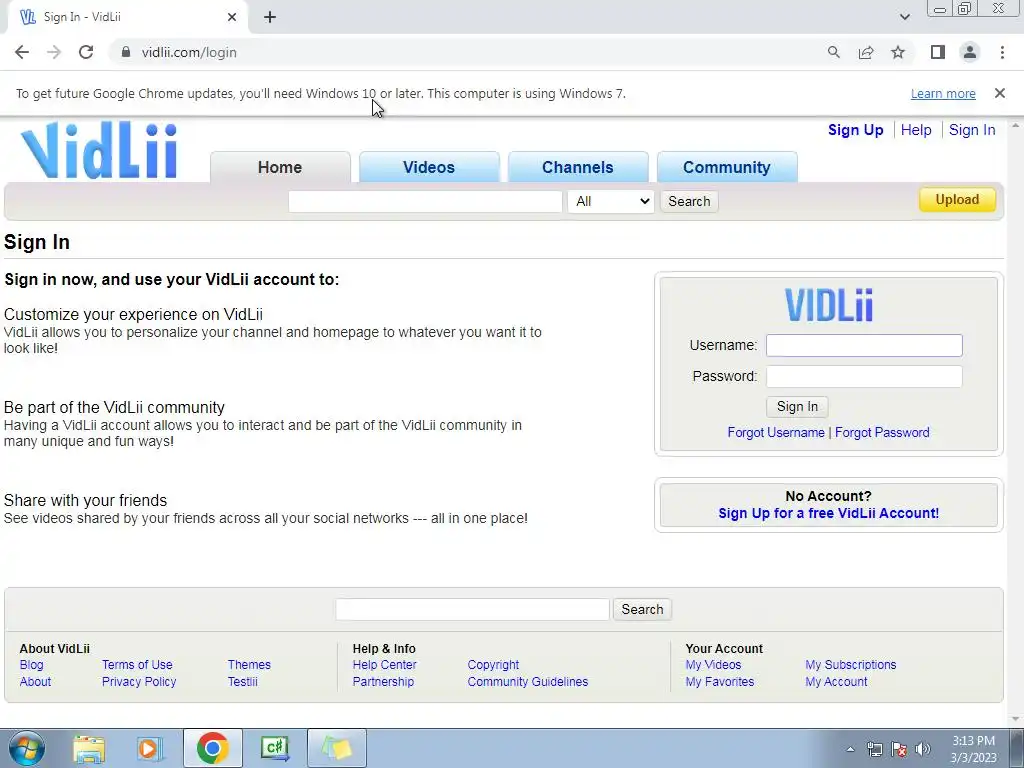1024x768 pixels.
Task: Open the Chrome profile avatar
Action: pyautogui.click(x=970, y=52)
